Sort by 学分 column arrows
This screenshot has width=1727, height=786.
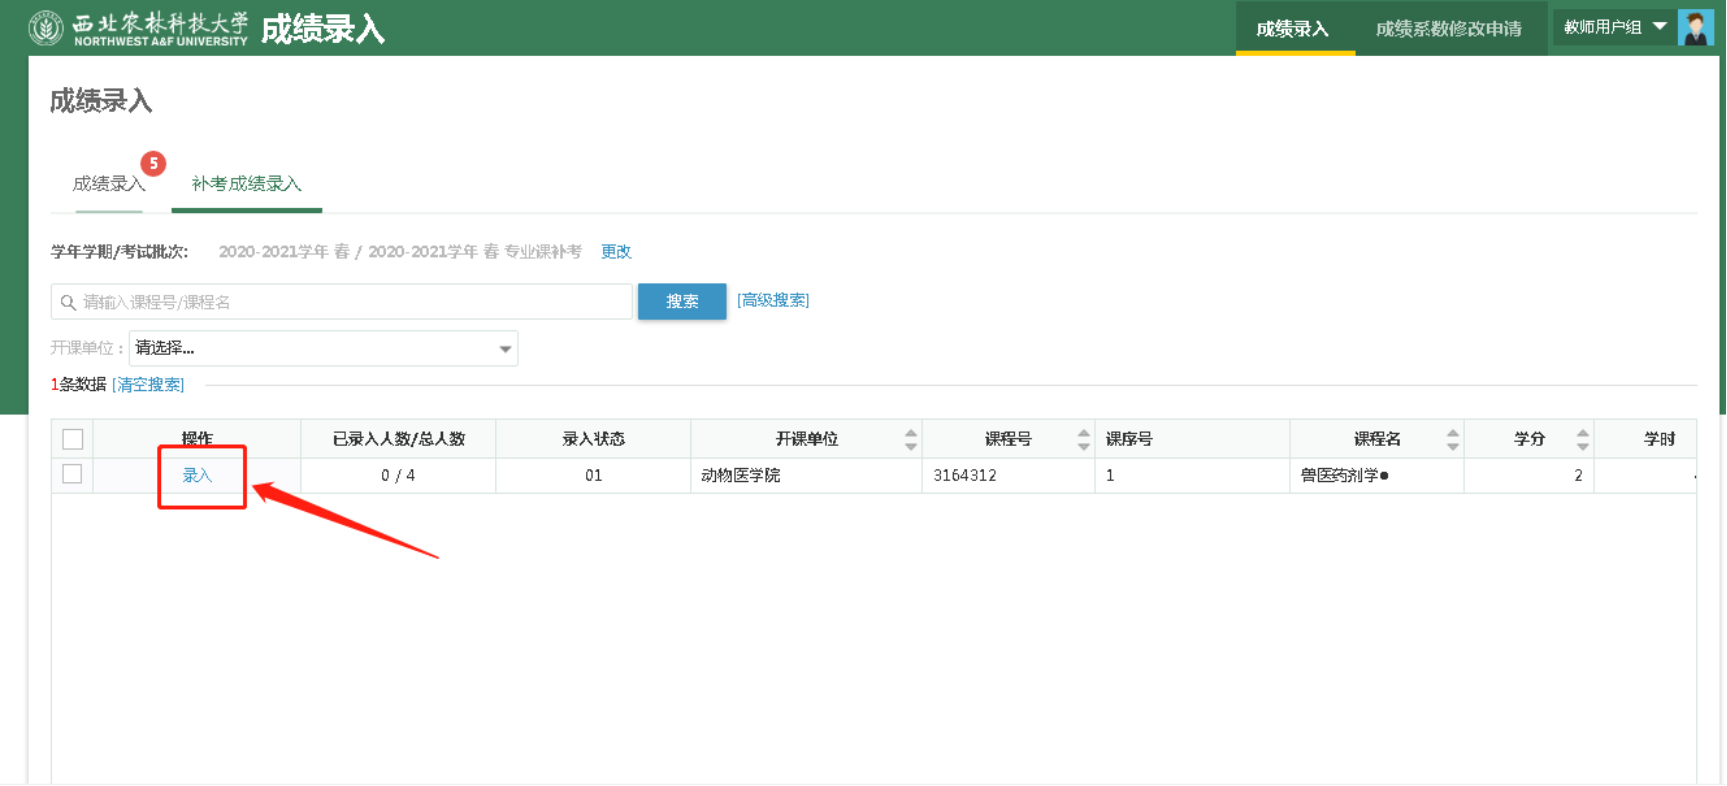click(1582, 439)
